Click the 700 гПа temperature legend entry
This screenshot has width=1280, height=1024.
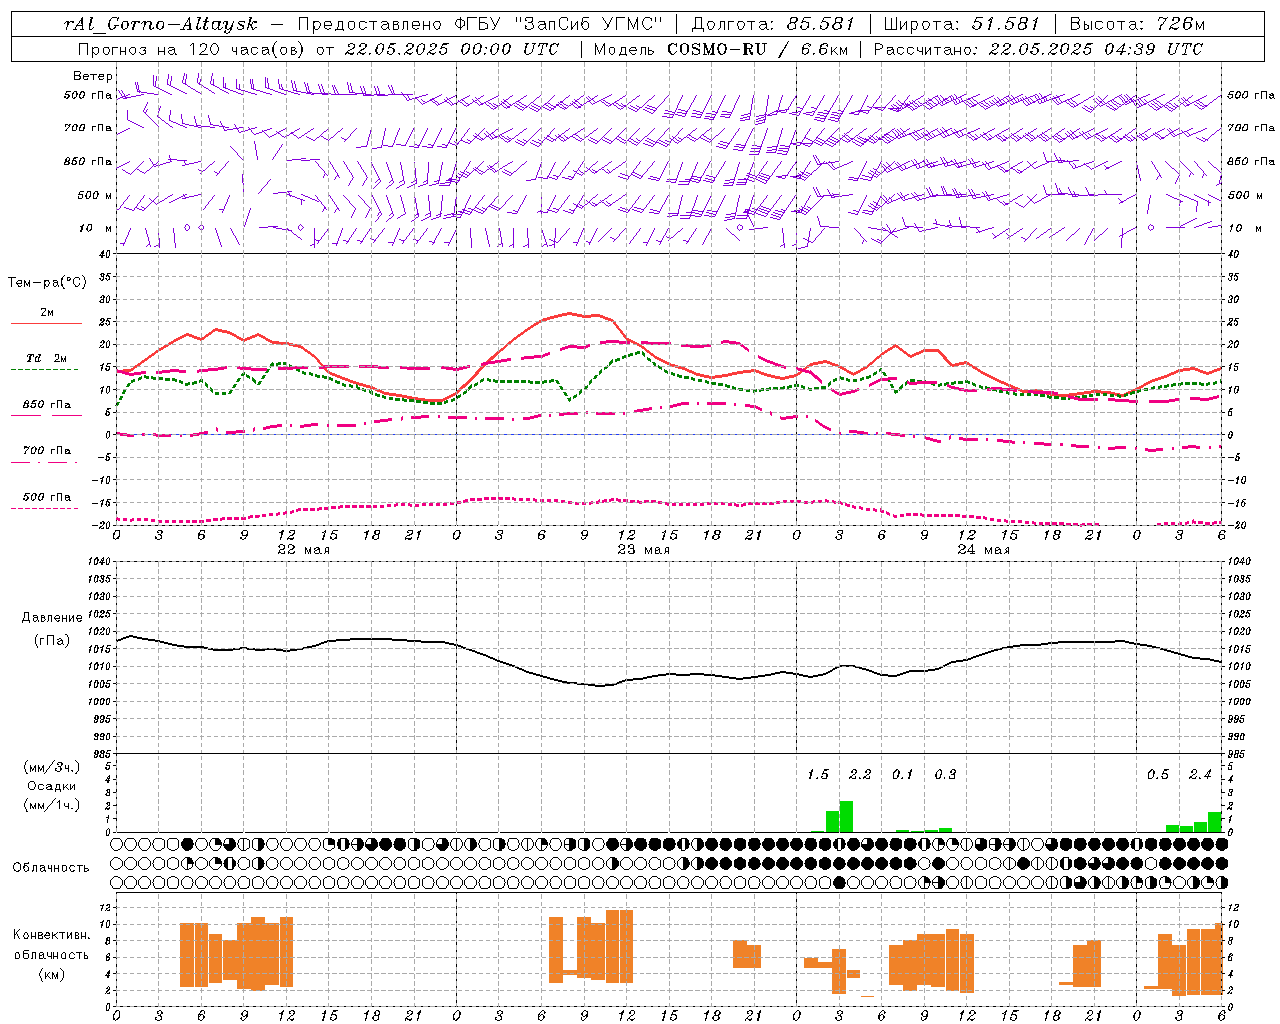46,454
